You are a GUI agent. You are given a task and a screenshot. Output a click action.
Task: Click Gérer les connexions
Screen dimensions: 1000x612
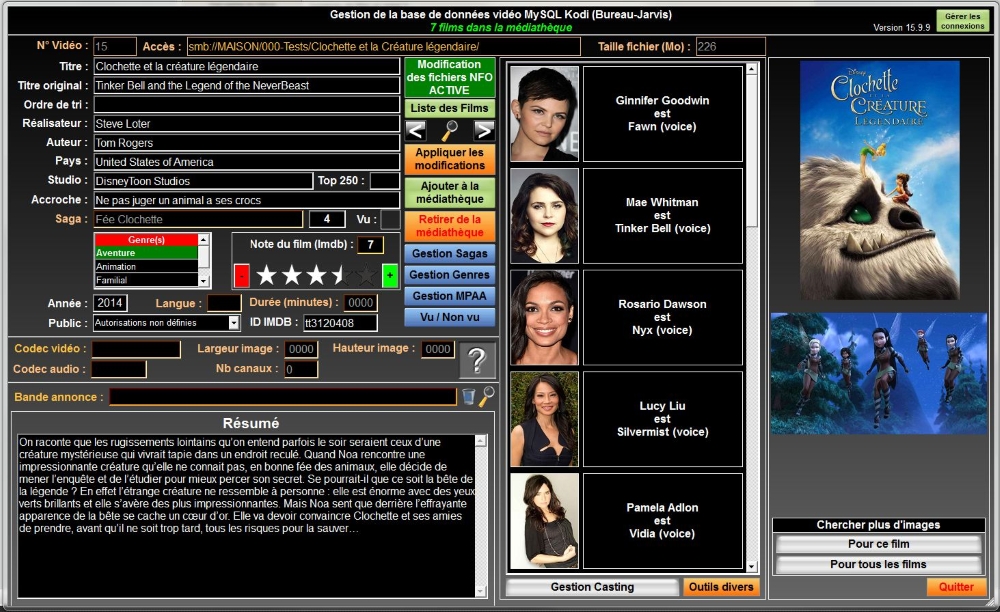(962, 21)
